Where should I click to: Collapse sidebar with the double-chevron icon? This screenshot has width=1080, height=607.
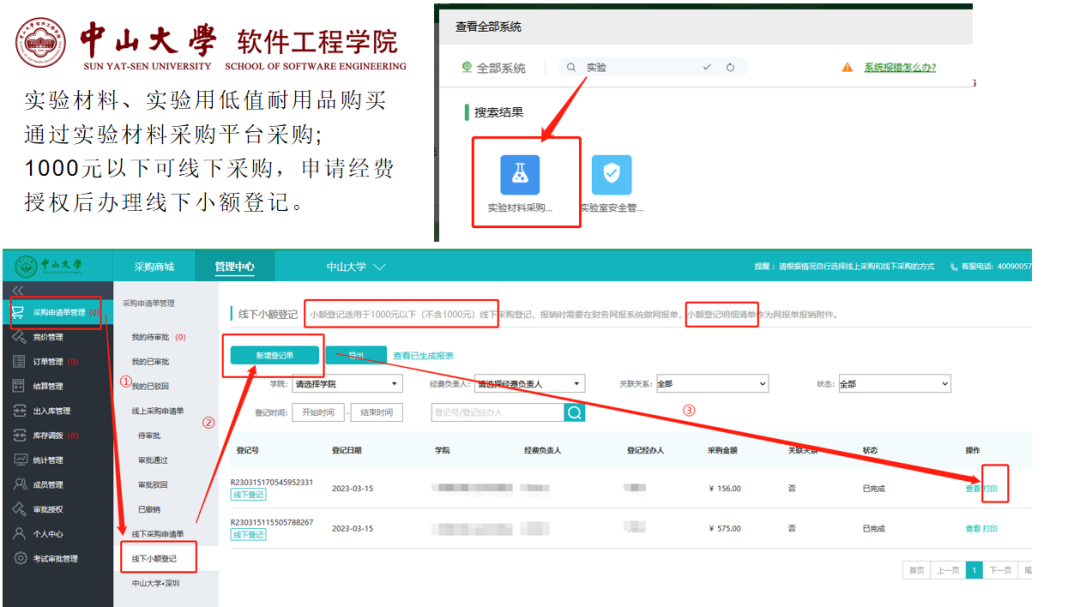click(x=18, y=290)
